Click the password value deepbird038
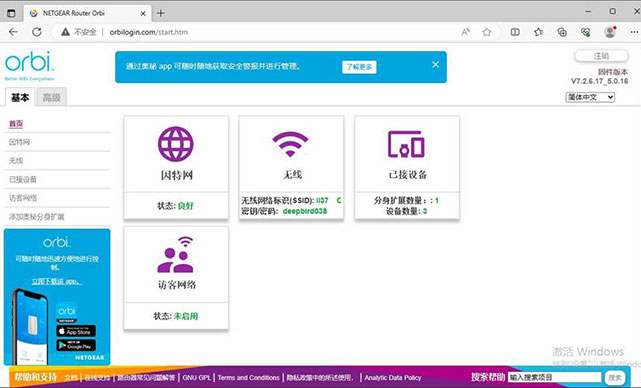The height and width of the screenshot is (388, 641). point(305,211)
